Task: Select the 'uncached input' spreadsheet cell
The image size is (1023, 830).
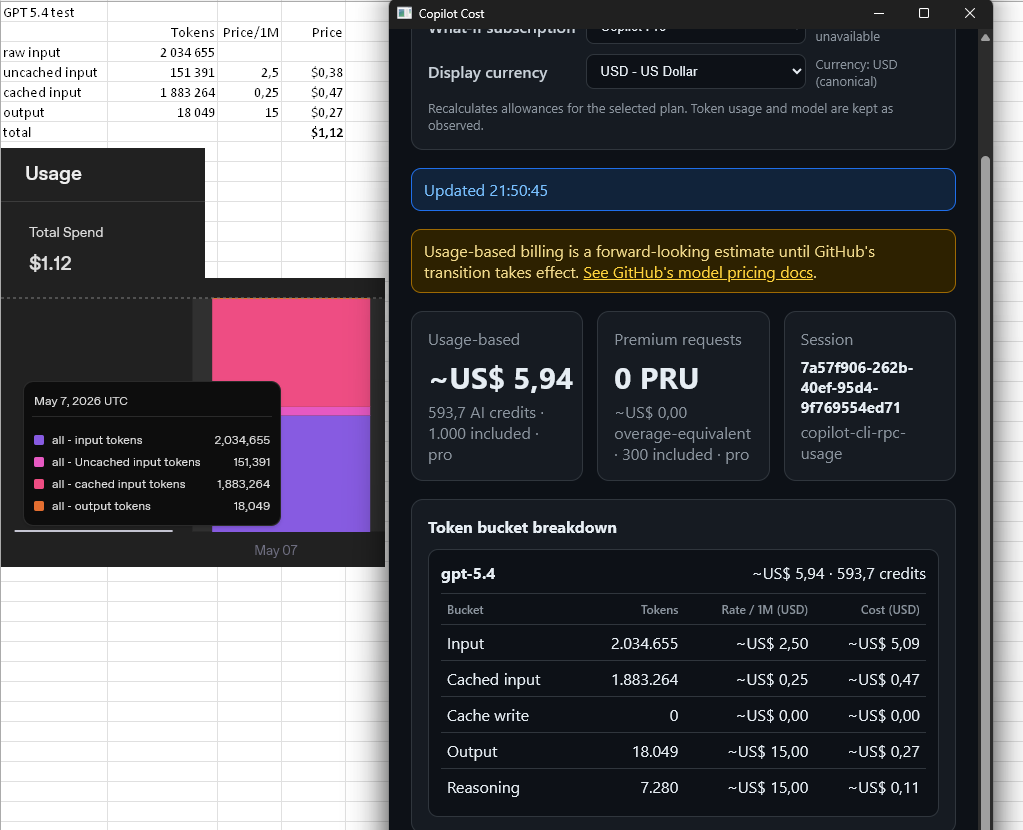Action: tap(54, 72)
